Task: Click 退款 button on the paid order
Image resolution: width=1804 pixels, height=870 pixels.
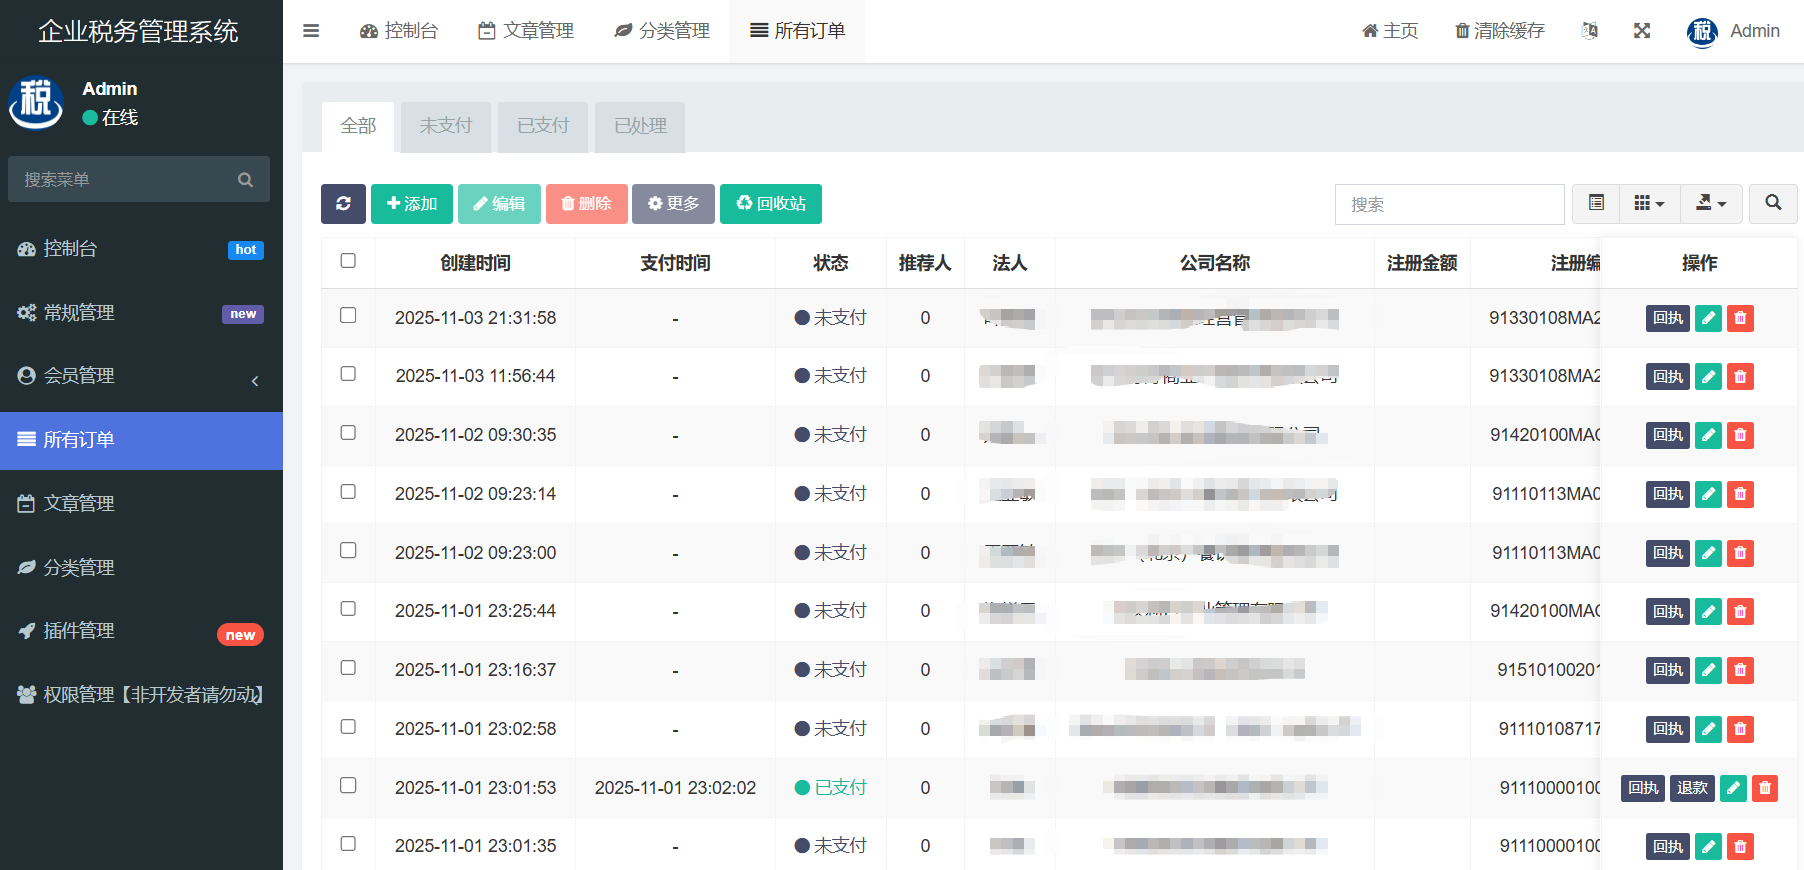Action: point(1692,788)
